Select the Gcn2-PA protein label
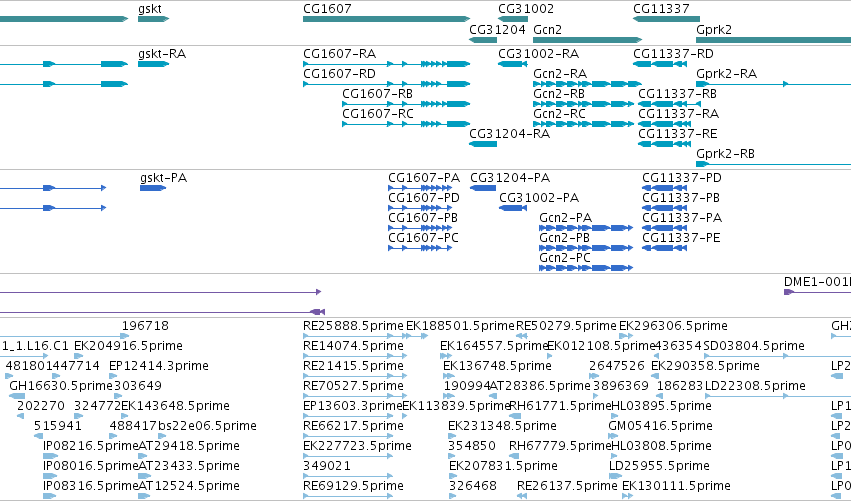The width and height of the screenshot is (851, 501). (566, 218)
